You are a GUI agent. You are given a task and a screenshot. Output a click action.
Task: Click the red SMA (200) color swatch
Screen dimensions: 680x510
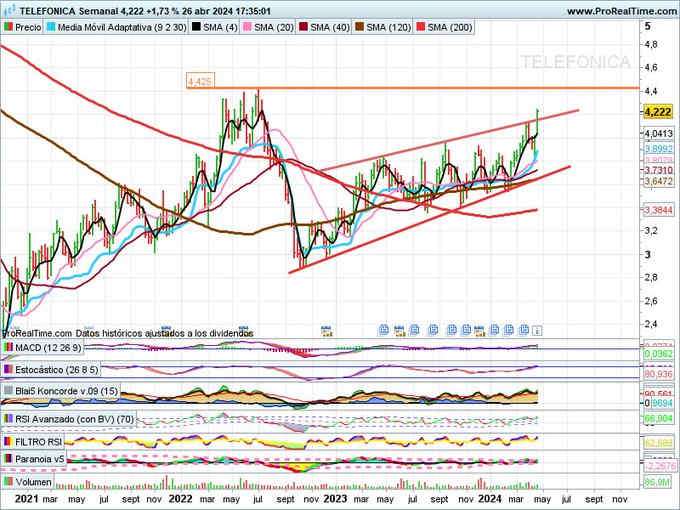click(x=421, y=27)
